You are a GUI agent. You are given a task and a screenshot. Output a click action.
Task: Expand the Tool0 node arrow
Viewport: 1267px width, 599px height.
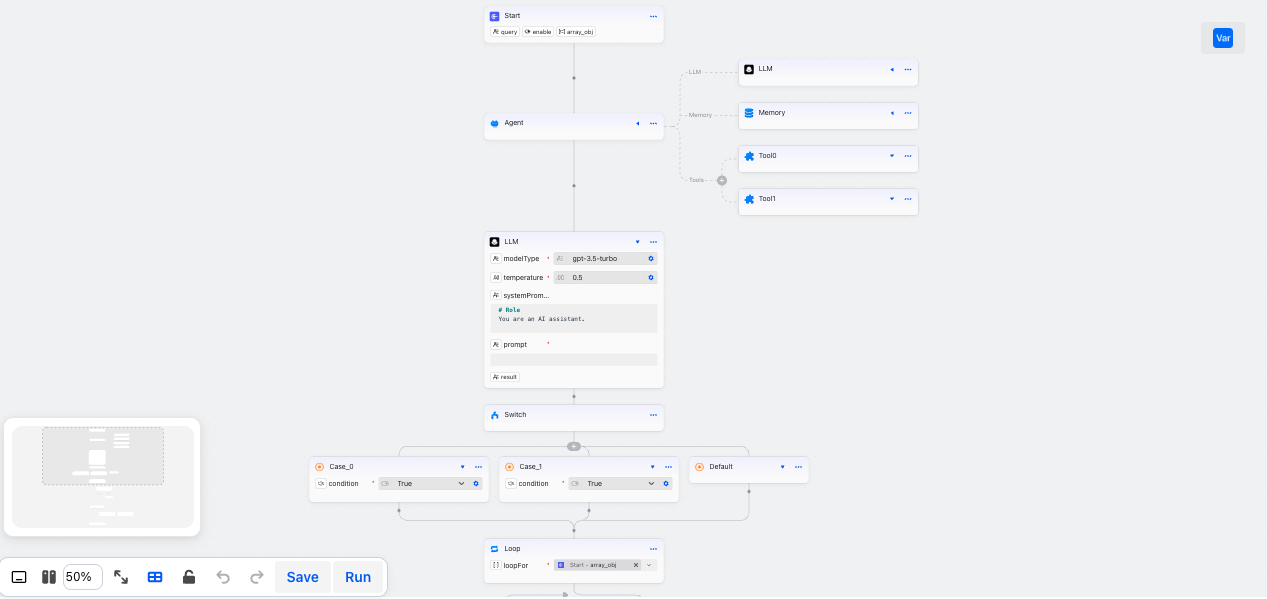coord(892,156)
